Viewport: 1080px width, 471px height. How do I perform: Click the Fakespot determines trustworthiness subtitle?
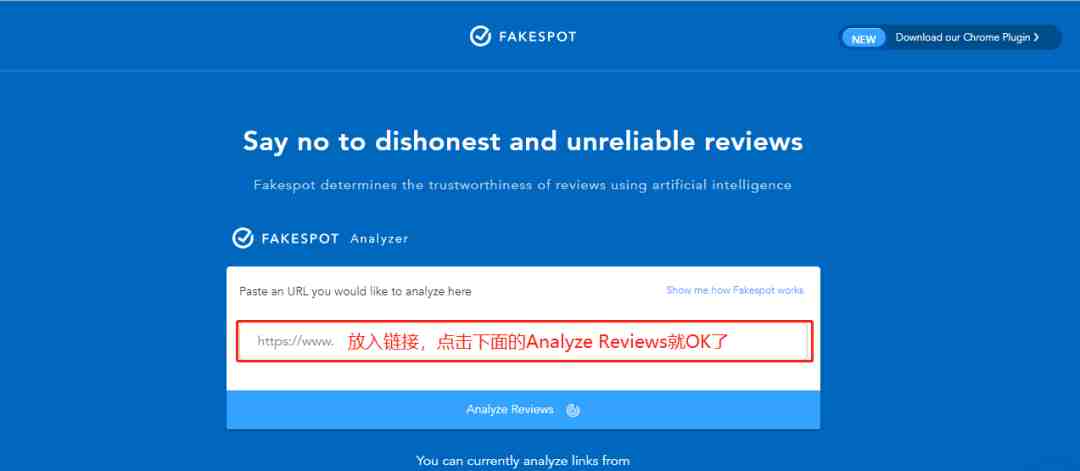pyautogui.click(x=522, y=185)
